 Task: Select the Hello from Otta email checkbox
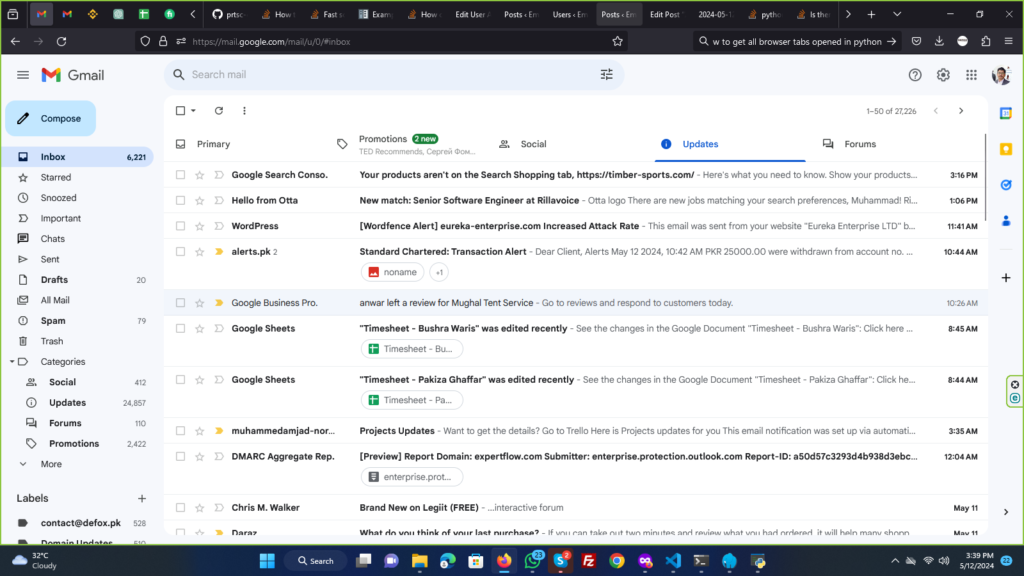[x=180, y=200]
